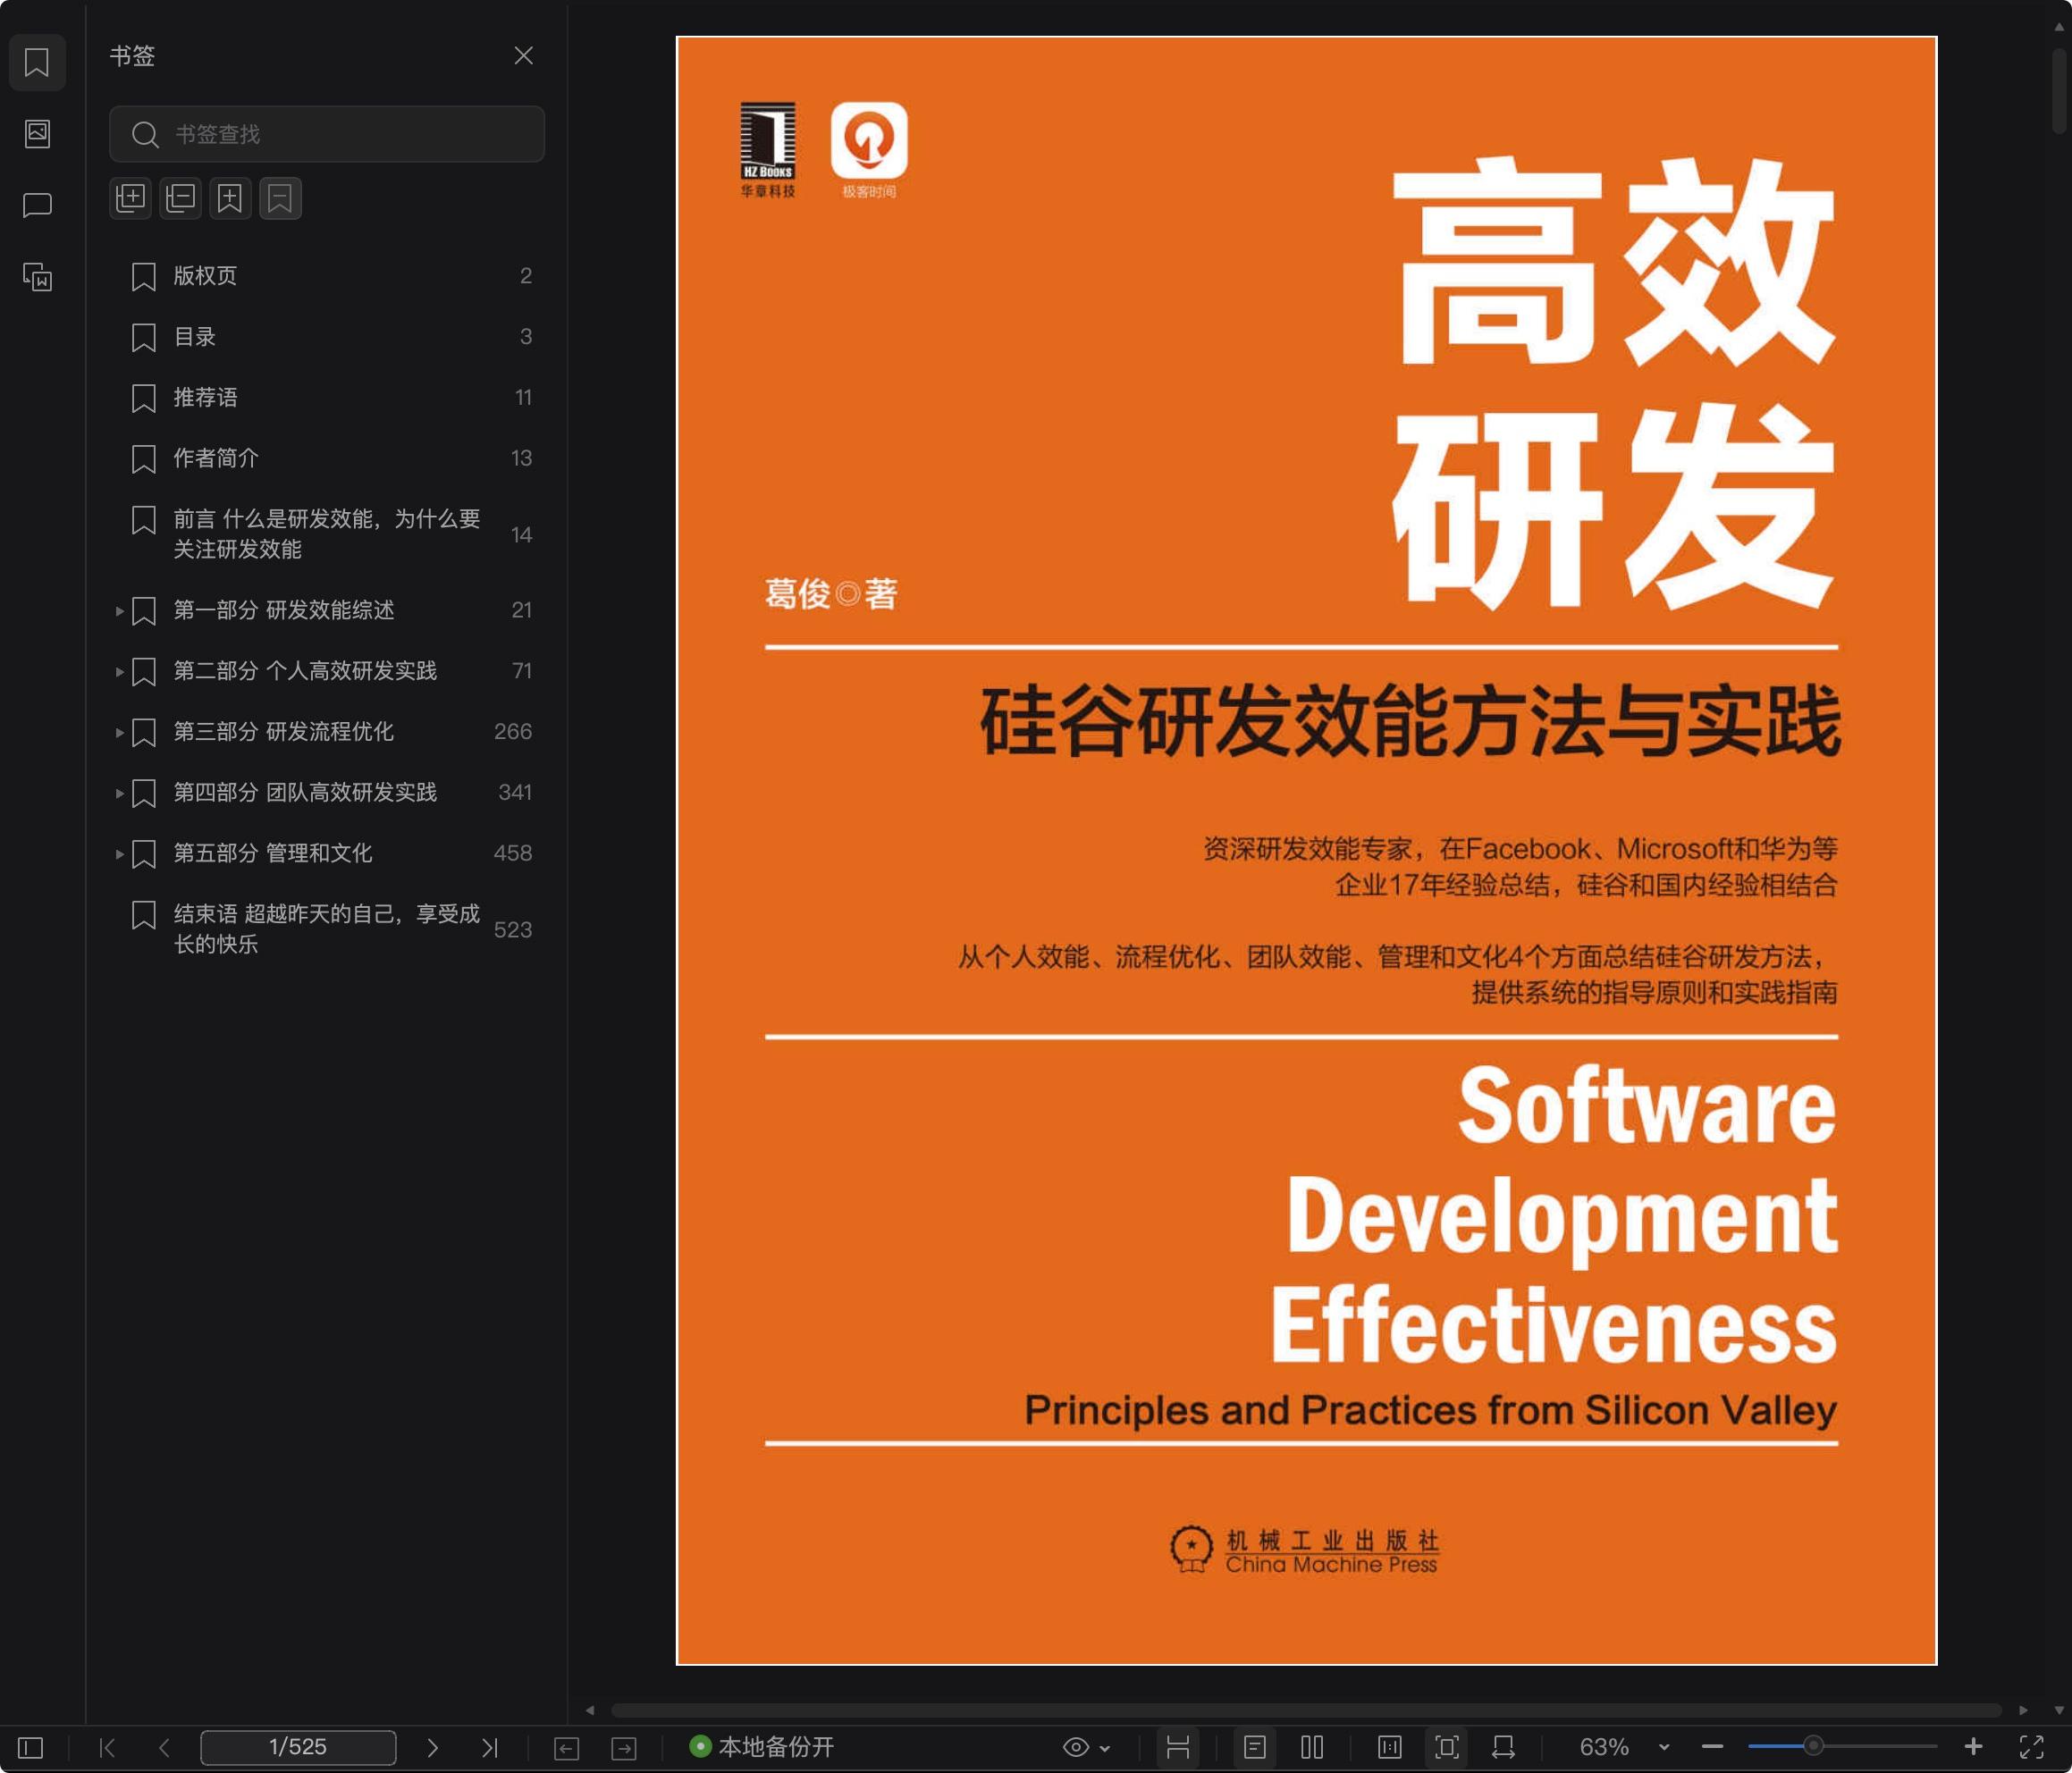Go to the previous page
This screenshot has width=2072, height=1773.
tap(165, 1747)
